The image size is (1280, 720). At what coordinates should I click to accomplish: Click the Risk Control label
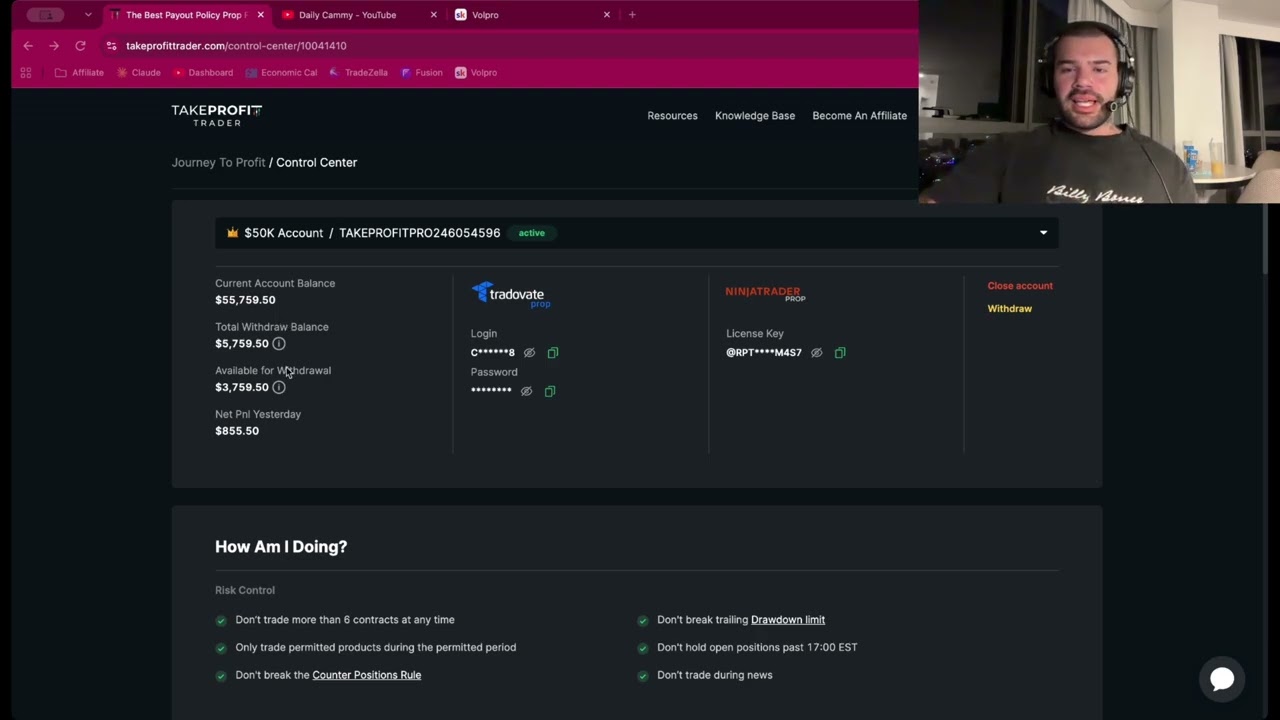point(245,590)
